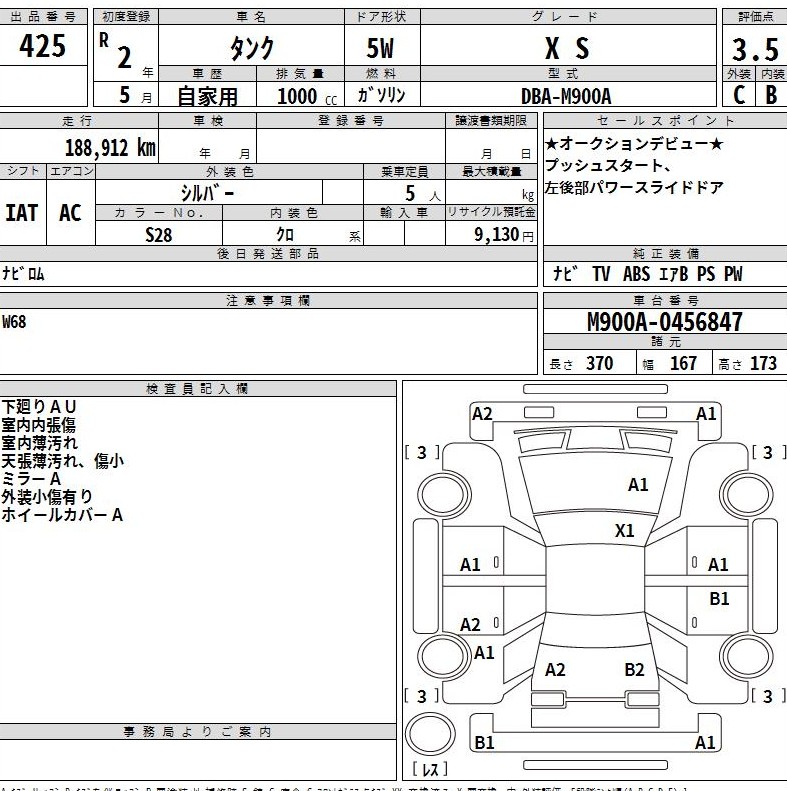This screenshot has height=791, width=787.
Task: Select the shift type IAT
Action: (x=22, y=212)
